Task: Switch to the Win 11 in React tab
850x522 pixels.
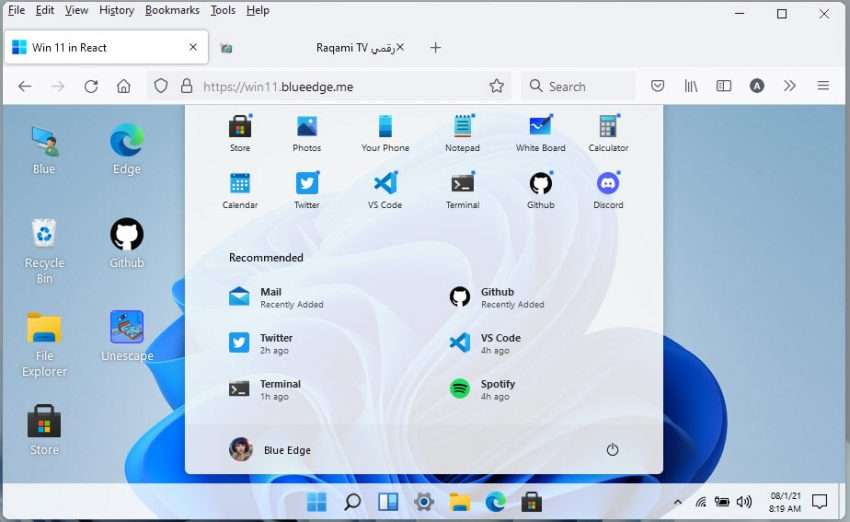Action: click(106, 48)
